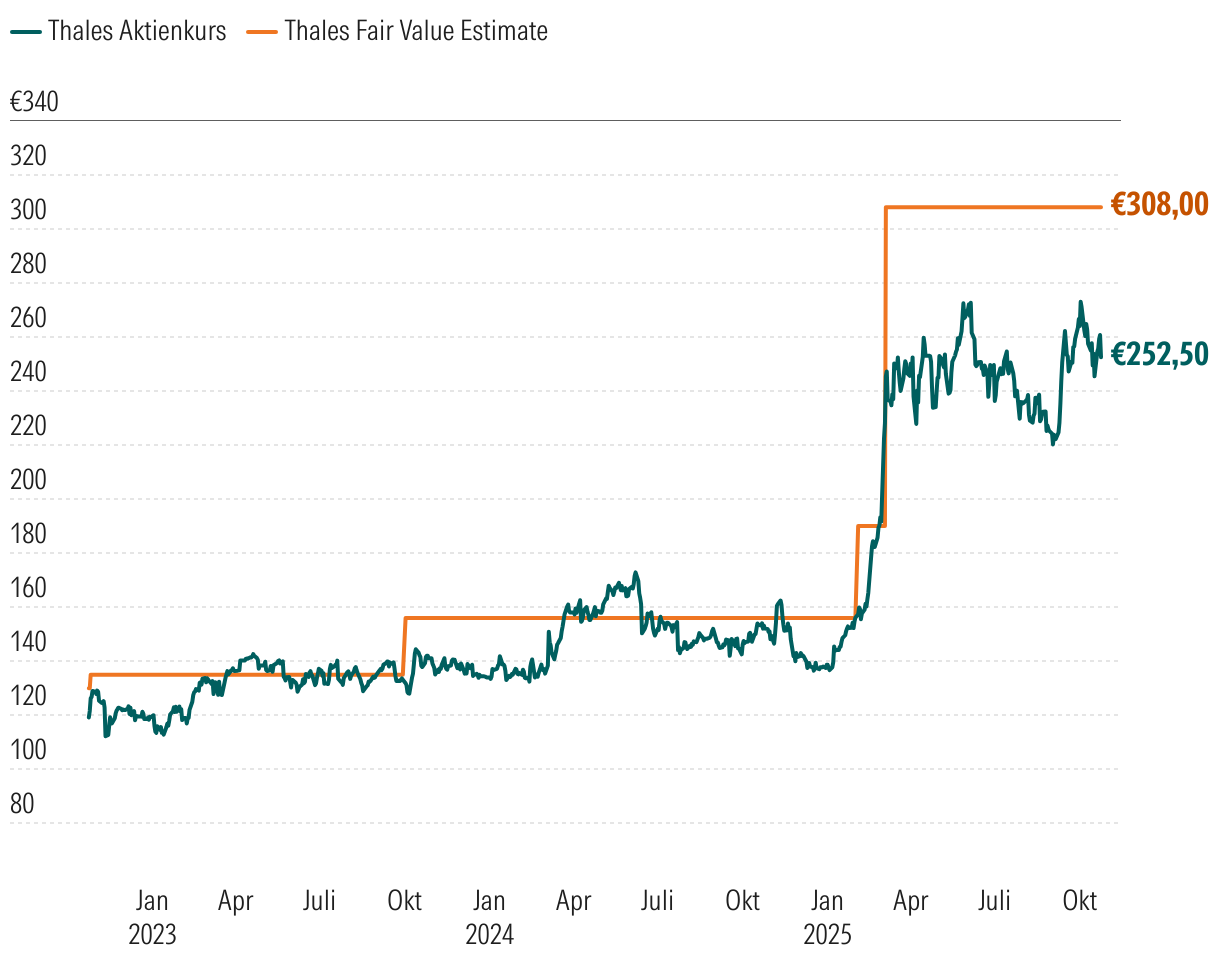Click the €340 y-axis label
The width and height of the screenshot is (1220, 964).
click(33, 103)
